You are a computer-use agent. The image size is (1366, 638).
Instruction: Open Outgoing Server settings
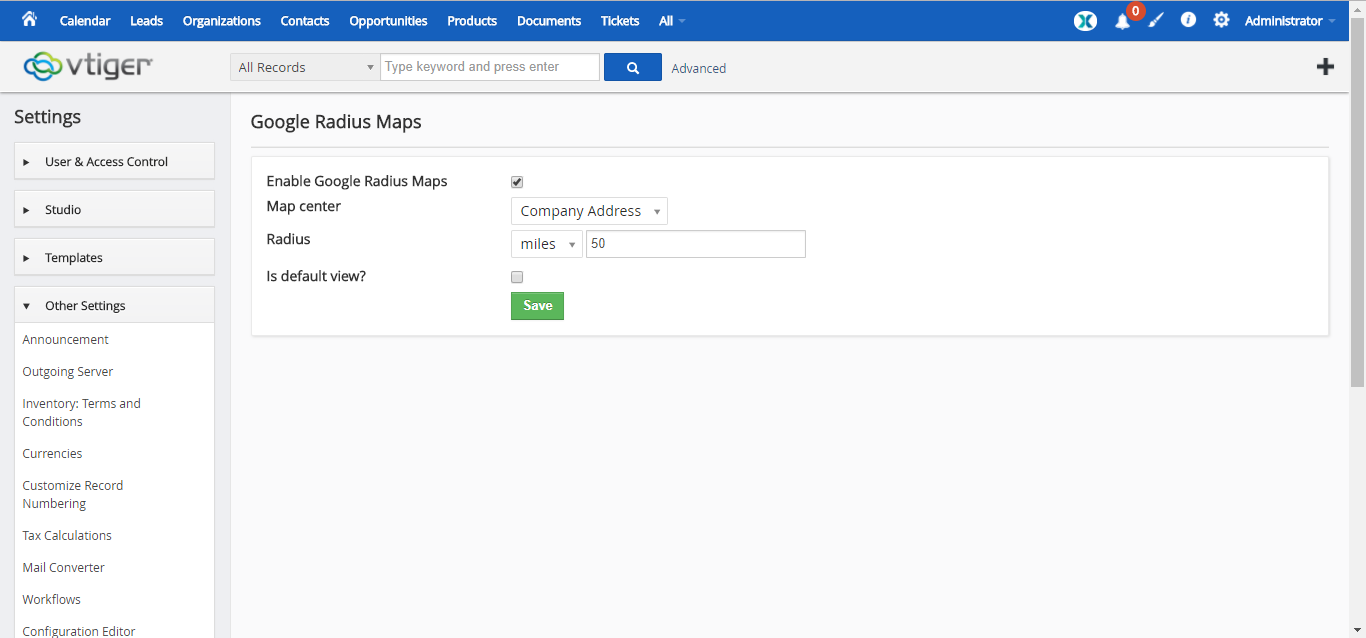pos(68,371)
